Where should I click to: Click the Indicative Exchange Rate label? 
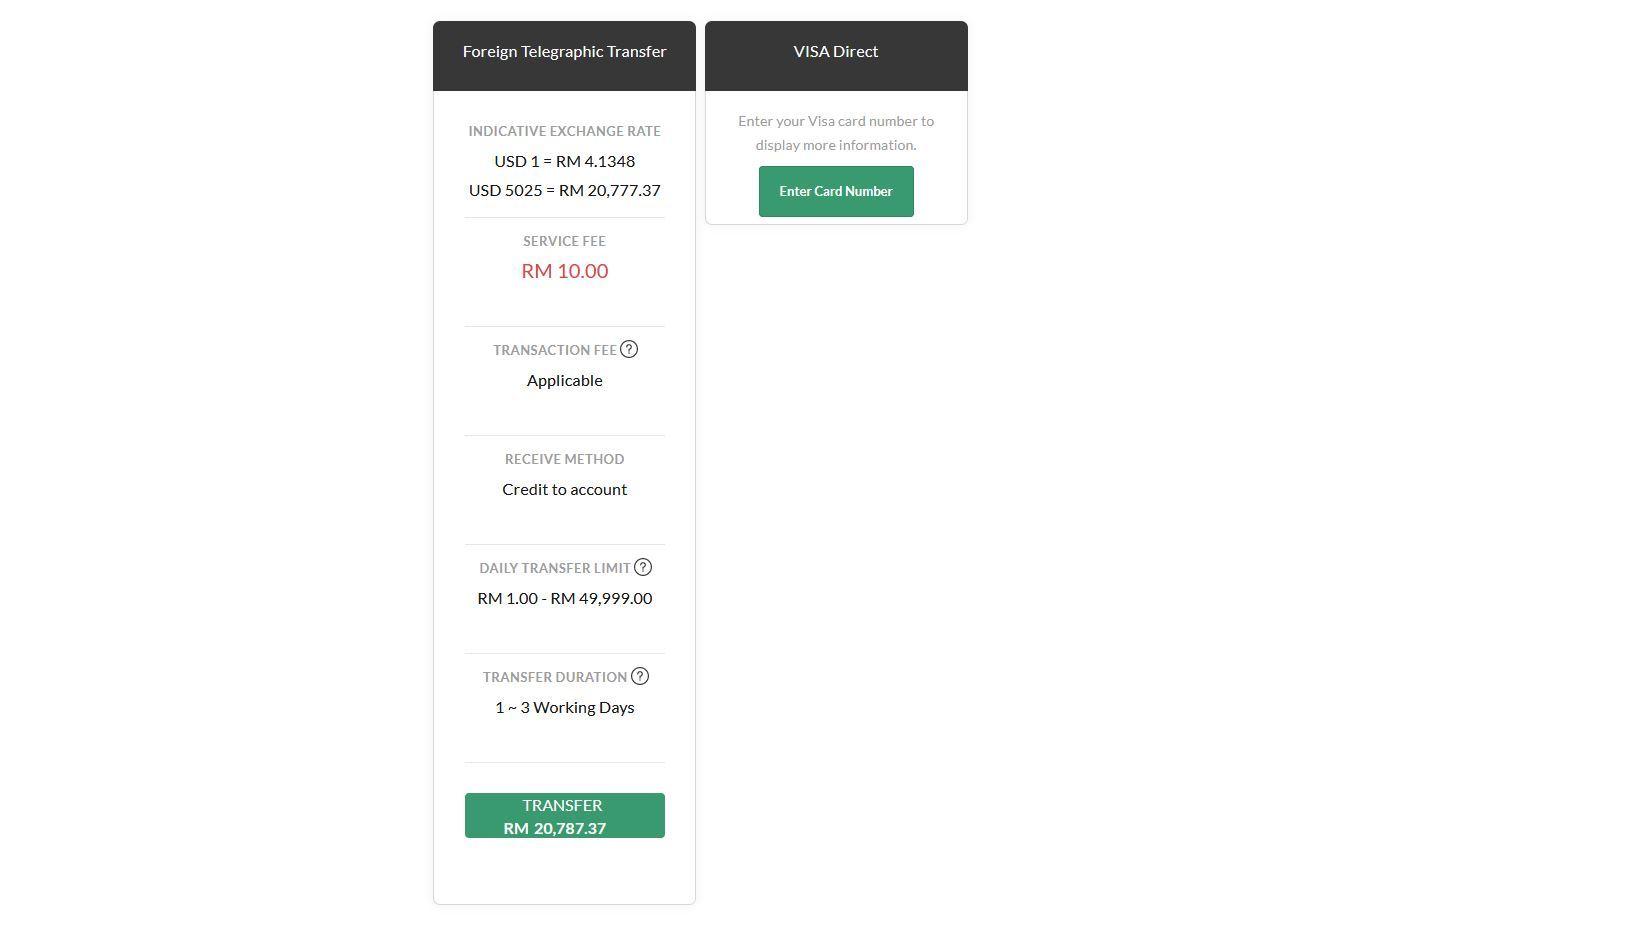564,131
